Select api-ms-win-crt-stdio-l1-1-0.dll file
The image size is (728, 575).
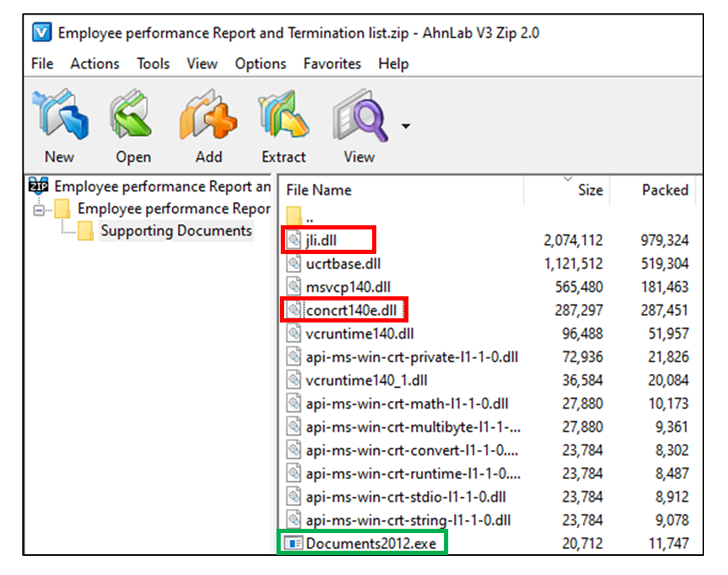tap(406, 497)
